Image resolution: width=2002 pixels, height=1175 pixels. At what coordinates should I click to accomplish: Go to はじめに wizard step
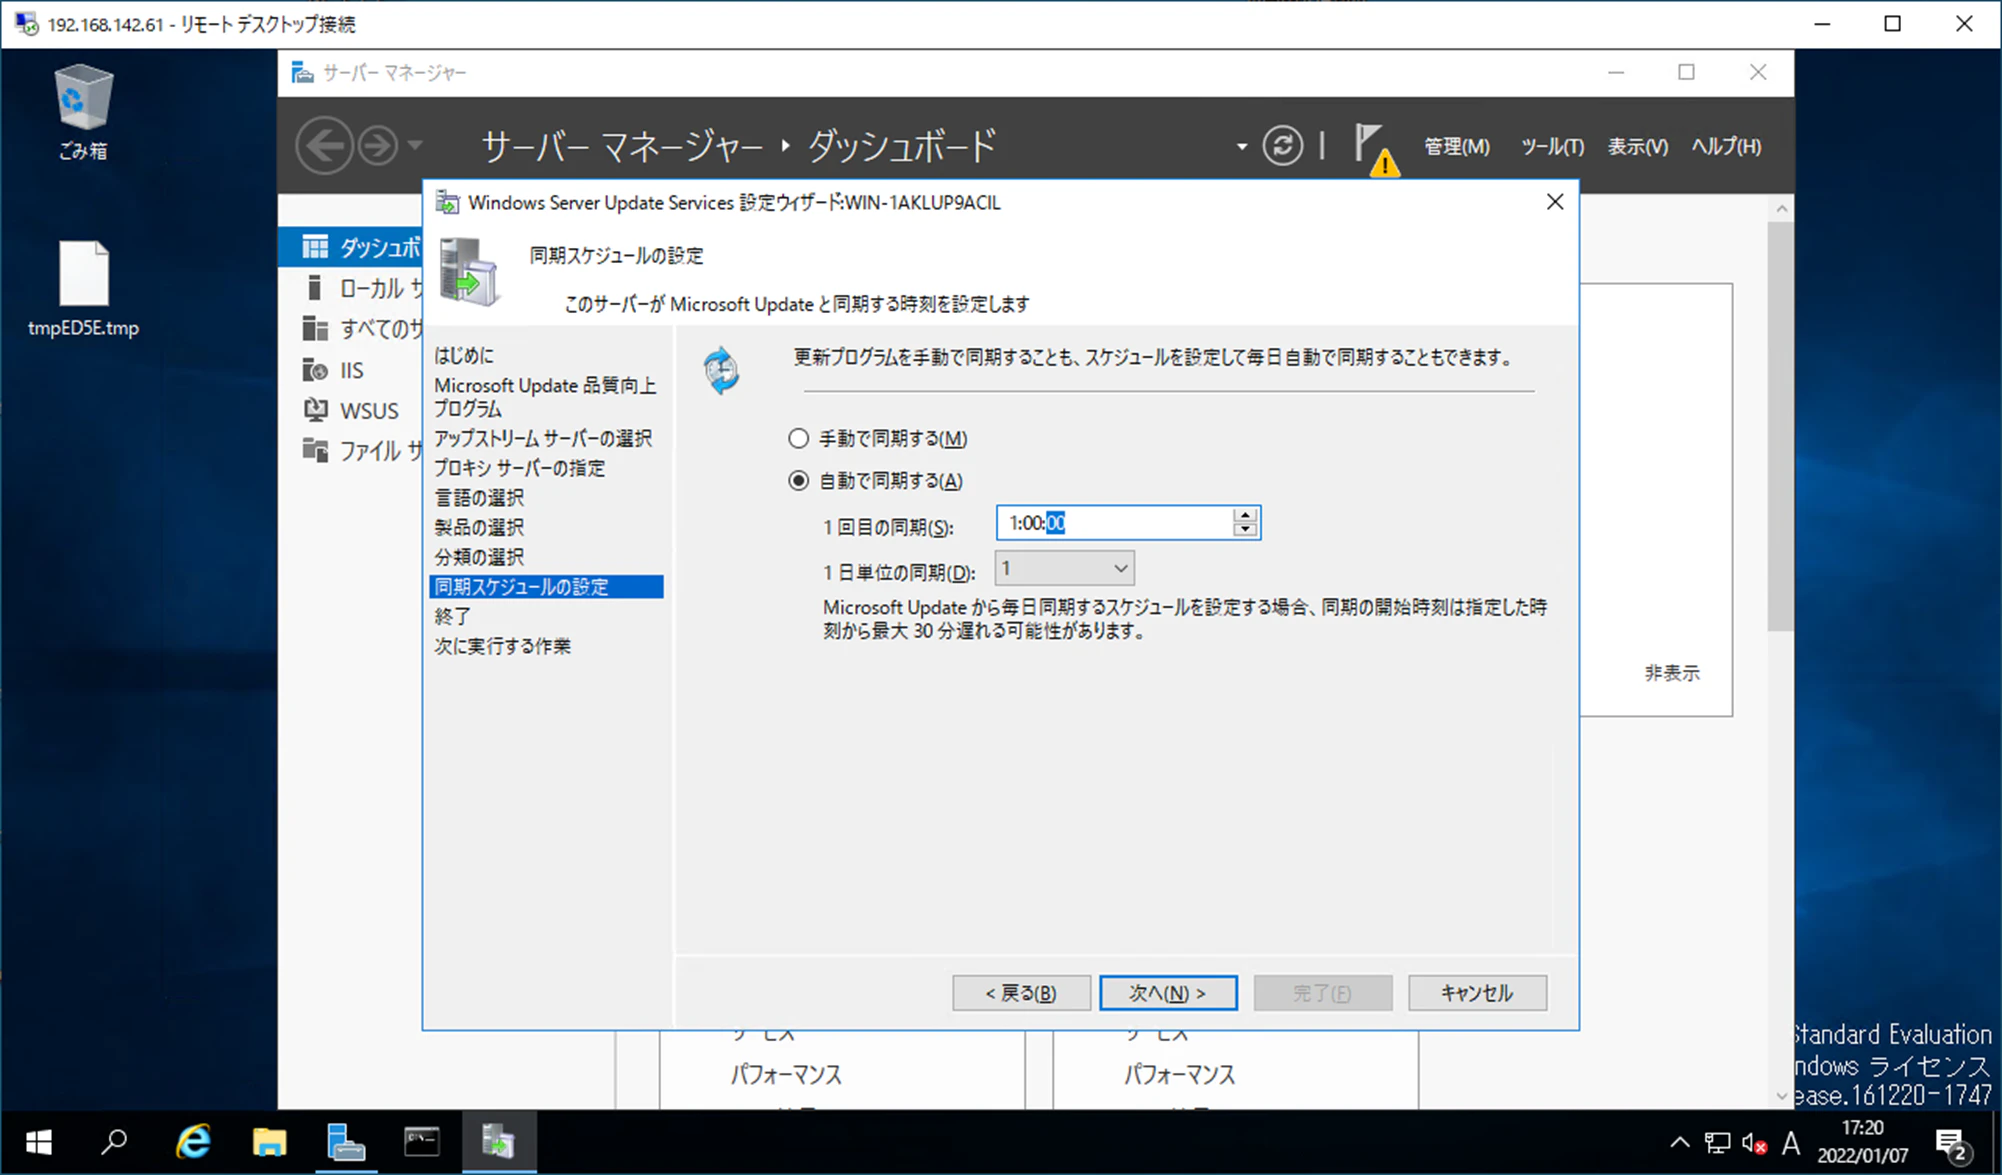click(464, 355)
